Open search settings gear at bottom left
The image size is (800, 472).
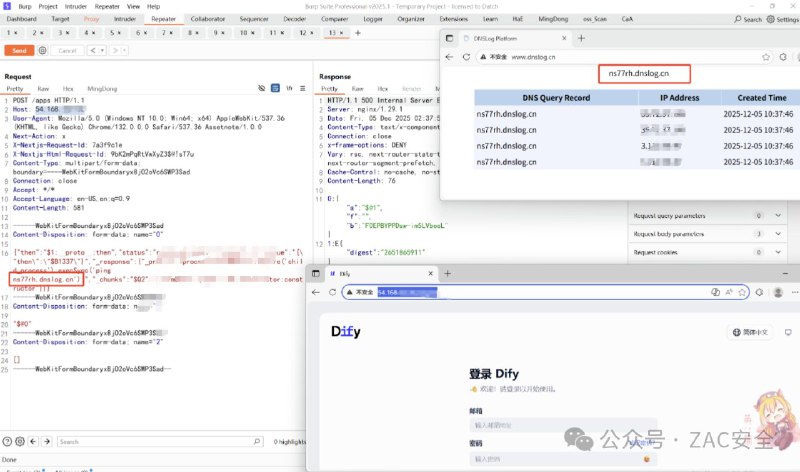[20, 441]
